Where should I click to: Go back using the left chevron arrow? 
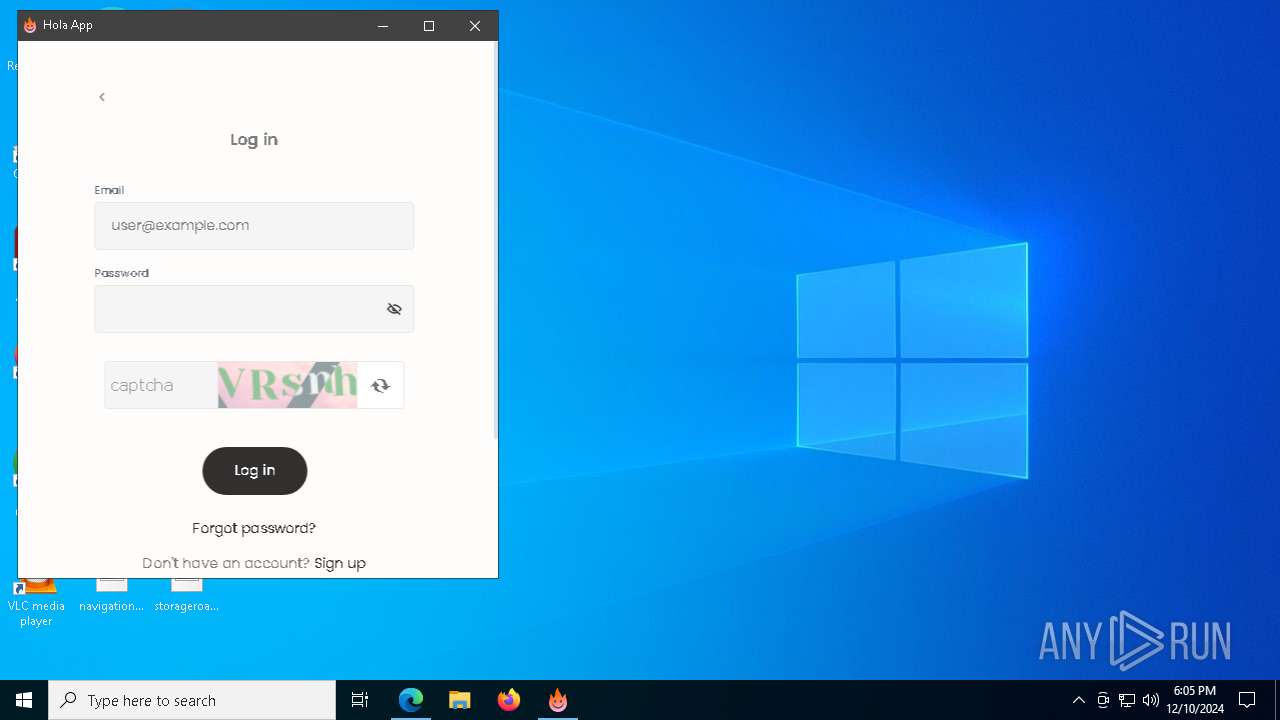[x=102, y=97]
